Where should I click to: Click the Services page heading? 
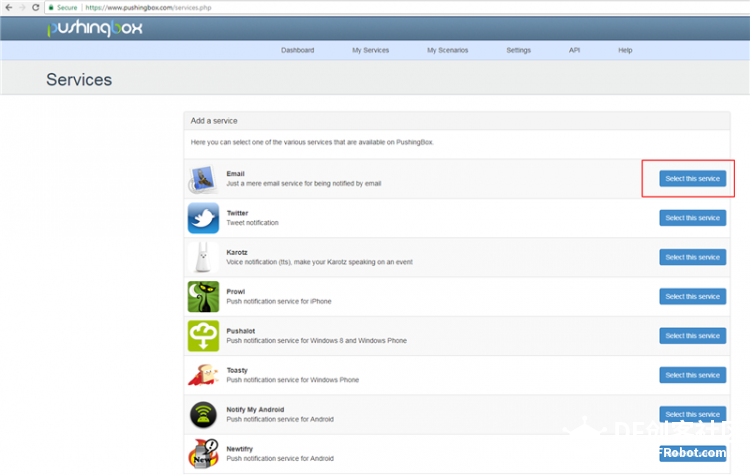tap(79, 80)
